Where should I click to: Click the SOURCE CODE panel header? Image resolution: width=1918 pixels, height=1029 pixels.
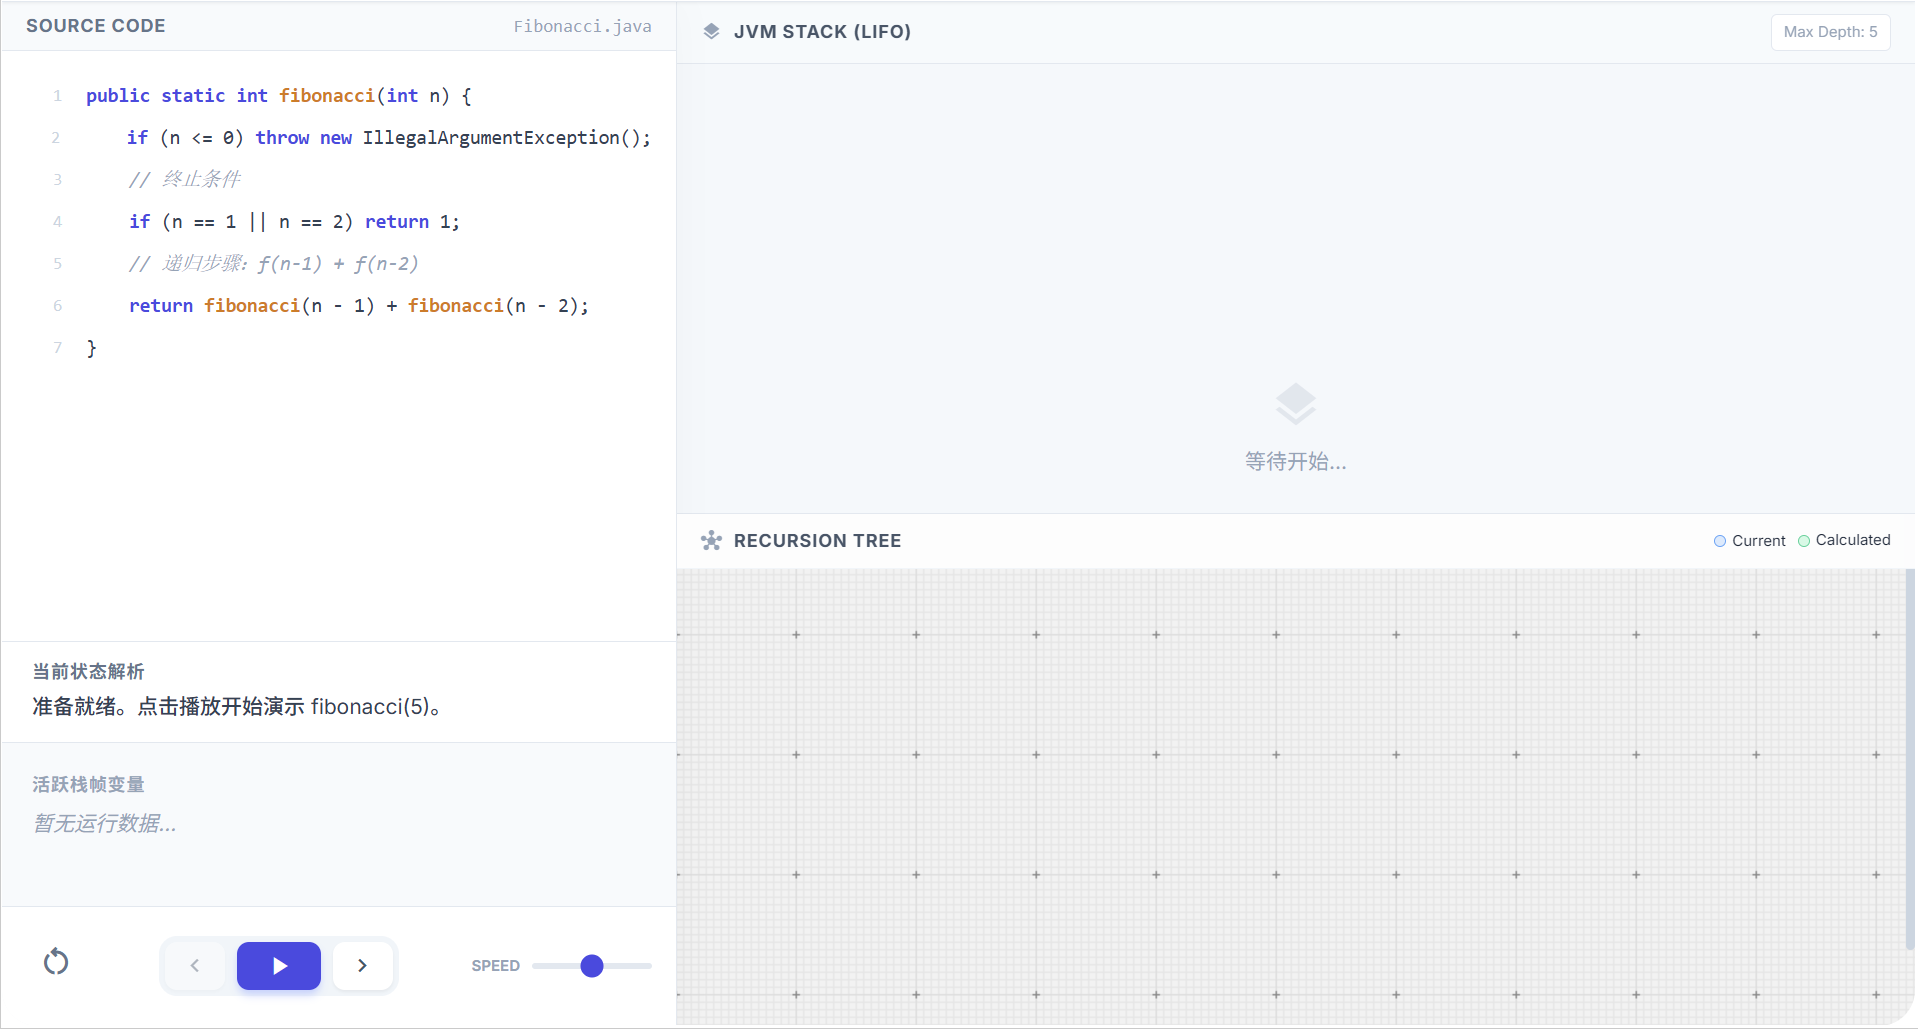[96, 26]
